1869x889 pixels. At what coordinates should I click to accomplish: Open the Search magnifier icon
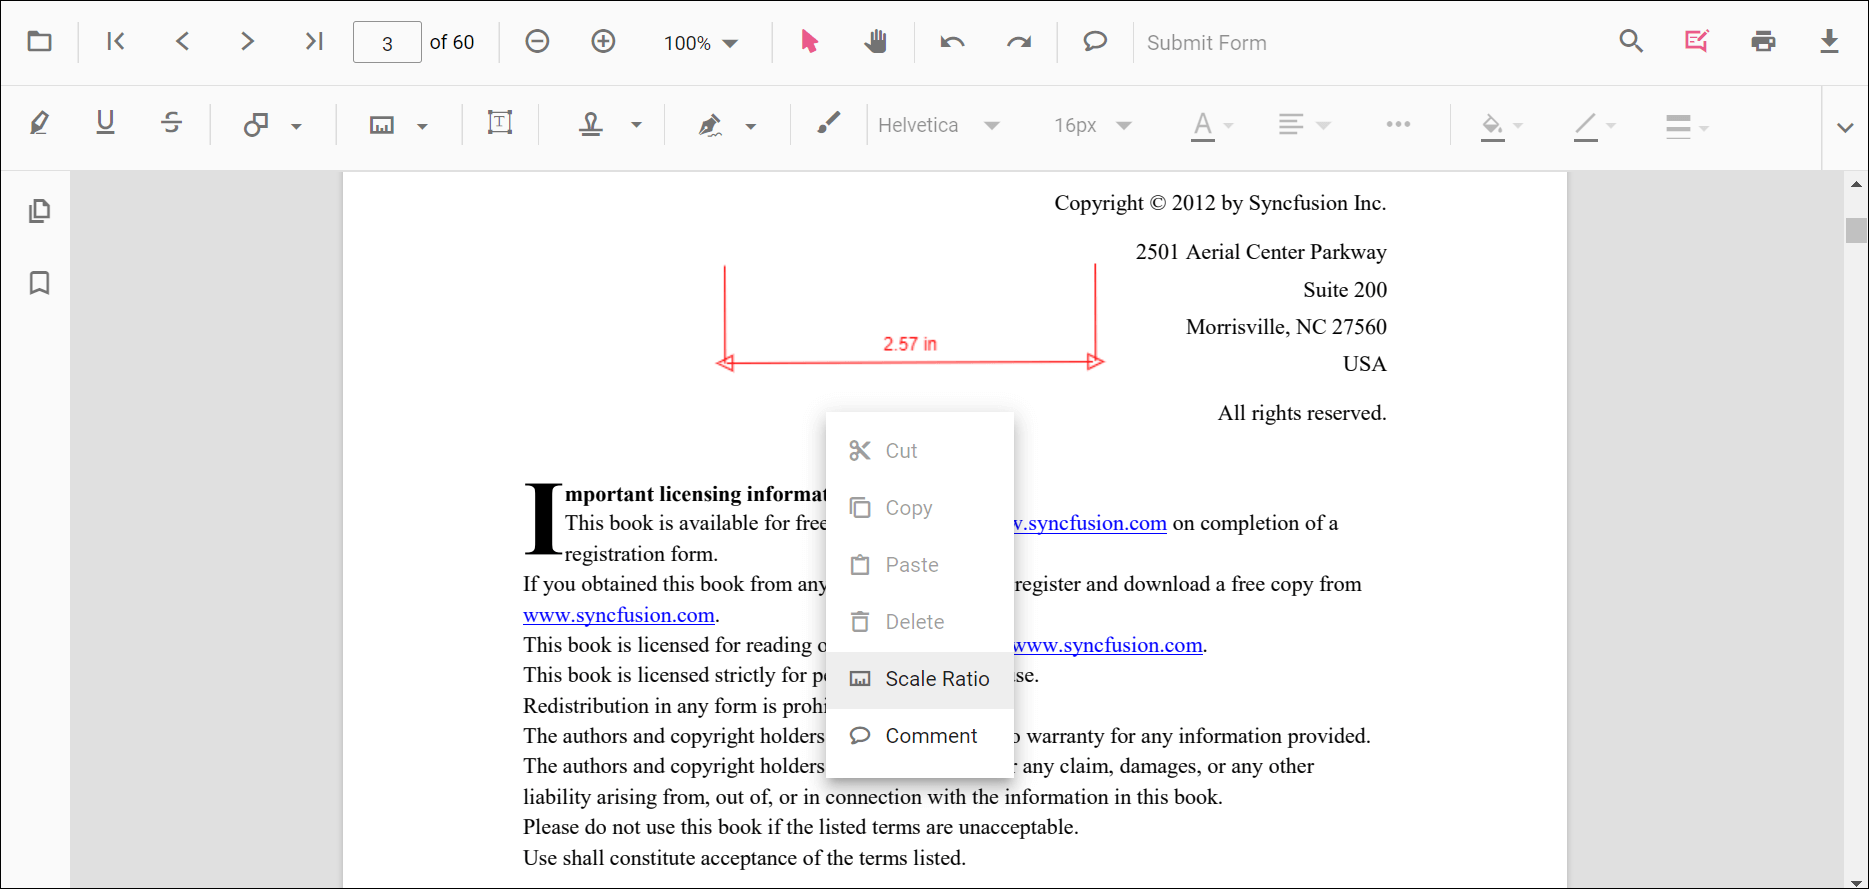click(x=1631, y=42)
